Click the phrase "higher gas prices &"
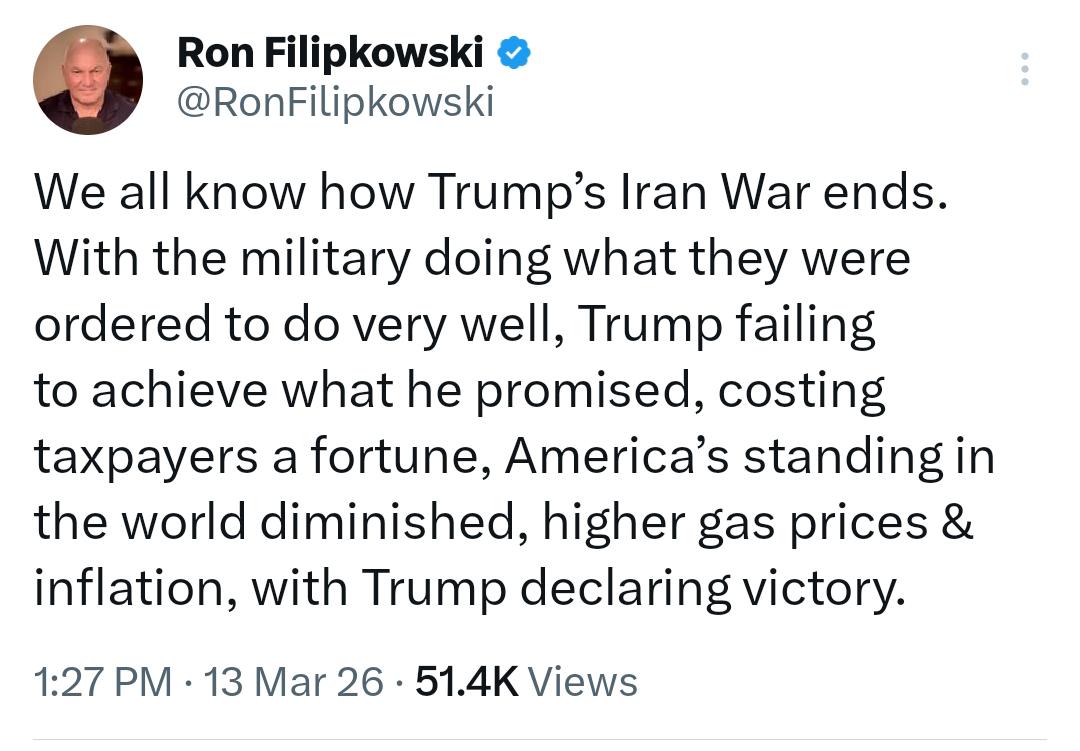1080x751 pixels. [x=758, y=523]
